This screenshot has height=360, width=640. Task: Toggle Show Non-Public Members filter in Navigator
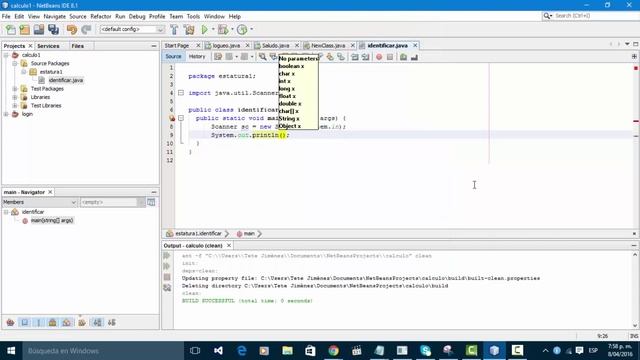(x=53, y=322)
